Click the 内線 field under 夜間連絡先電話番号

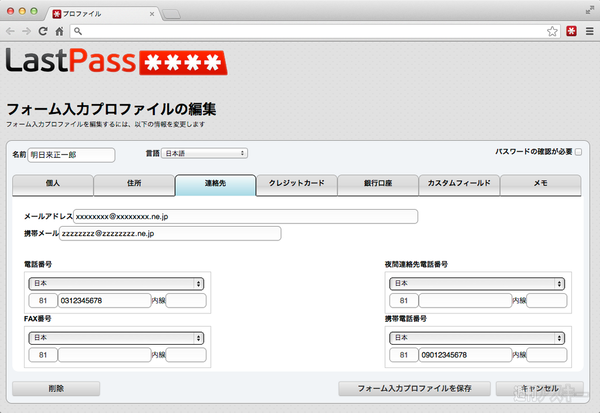click(x=547, y=301)
